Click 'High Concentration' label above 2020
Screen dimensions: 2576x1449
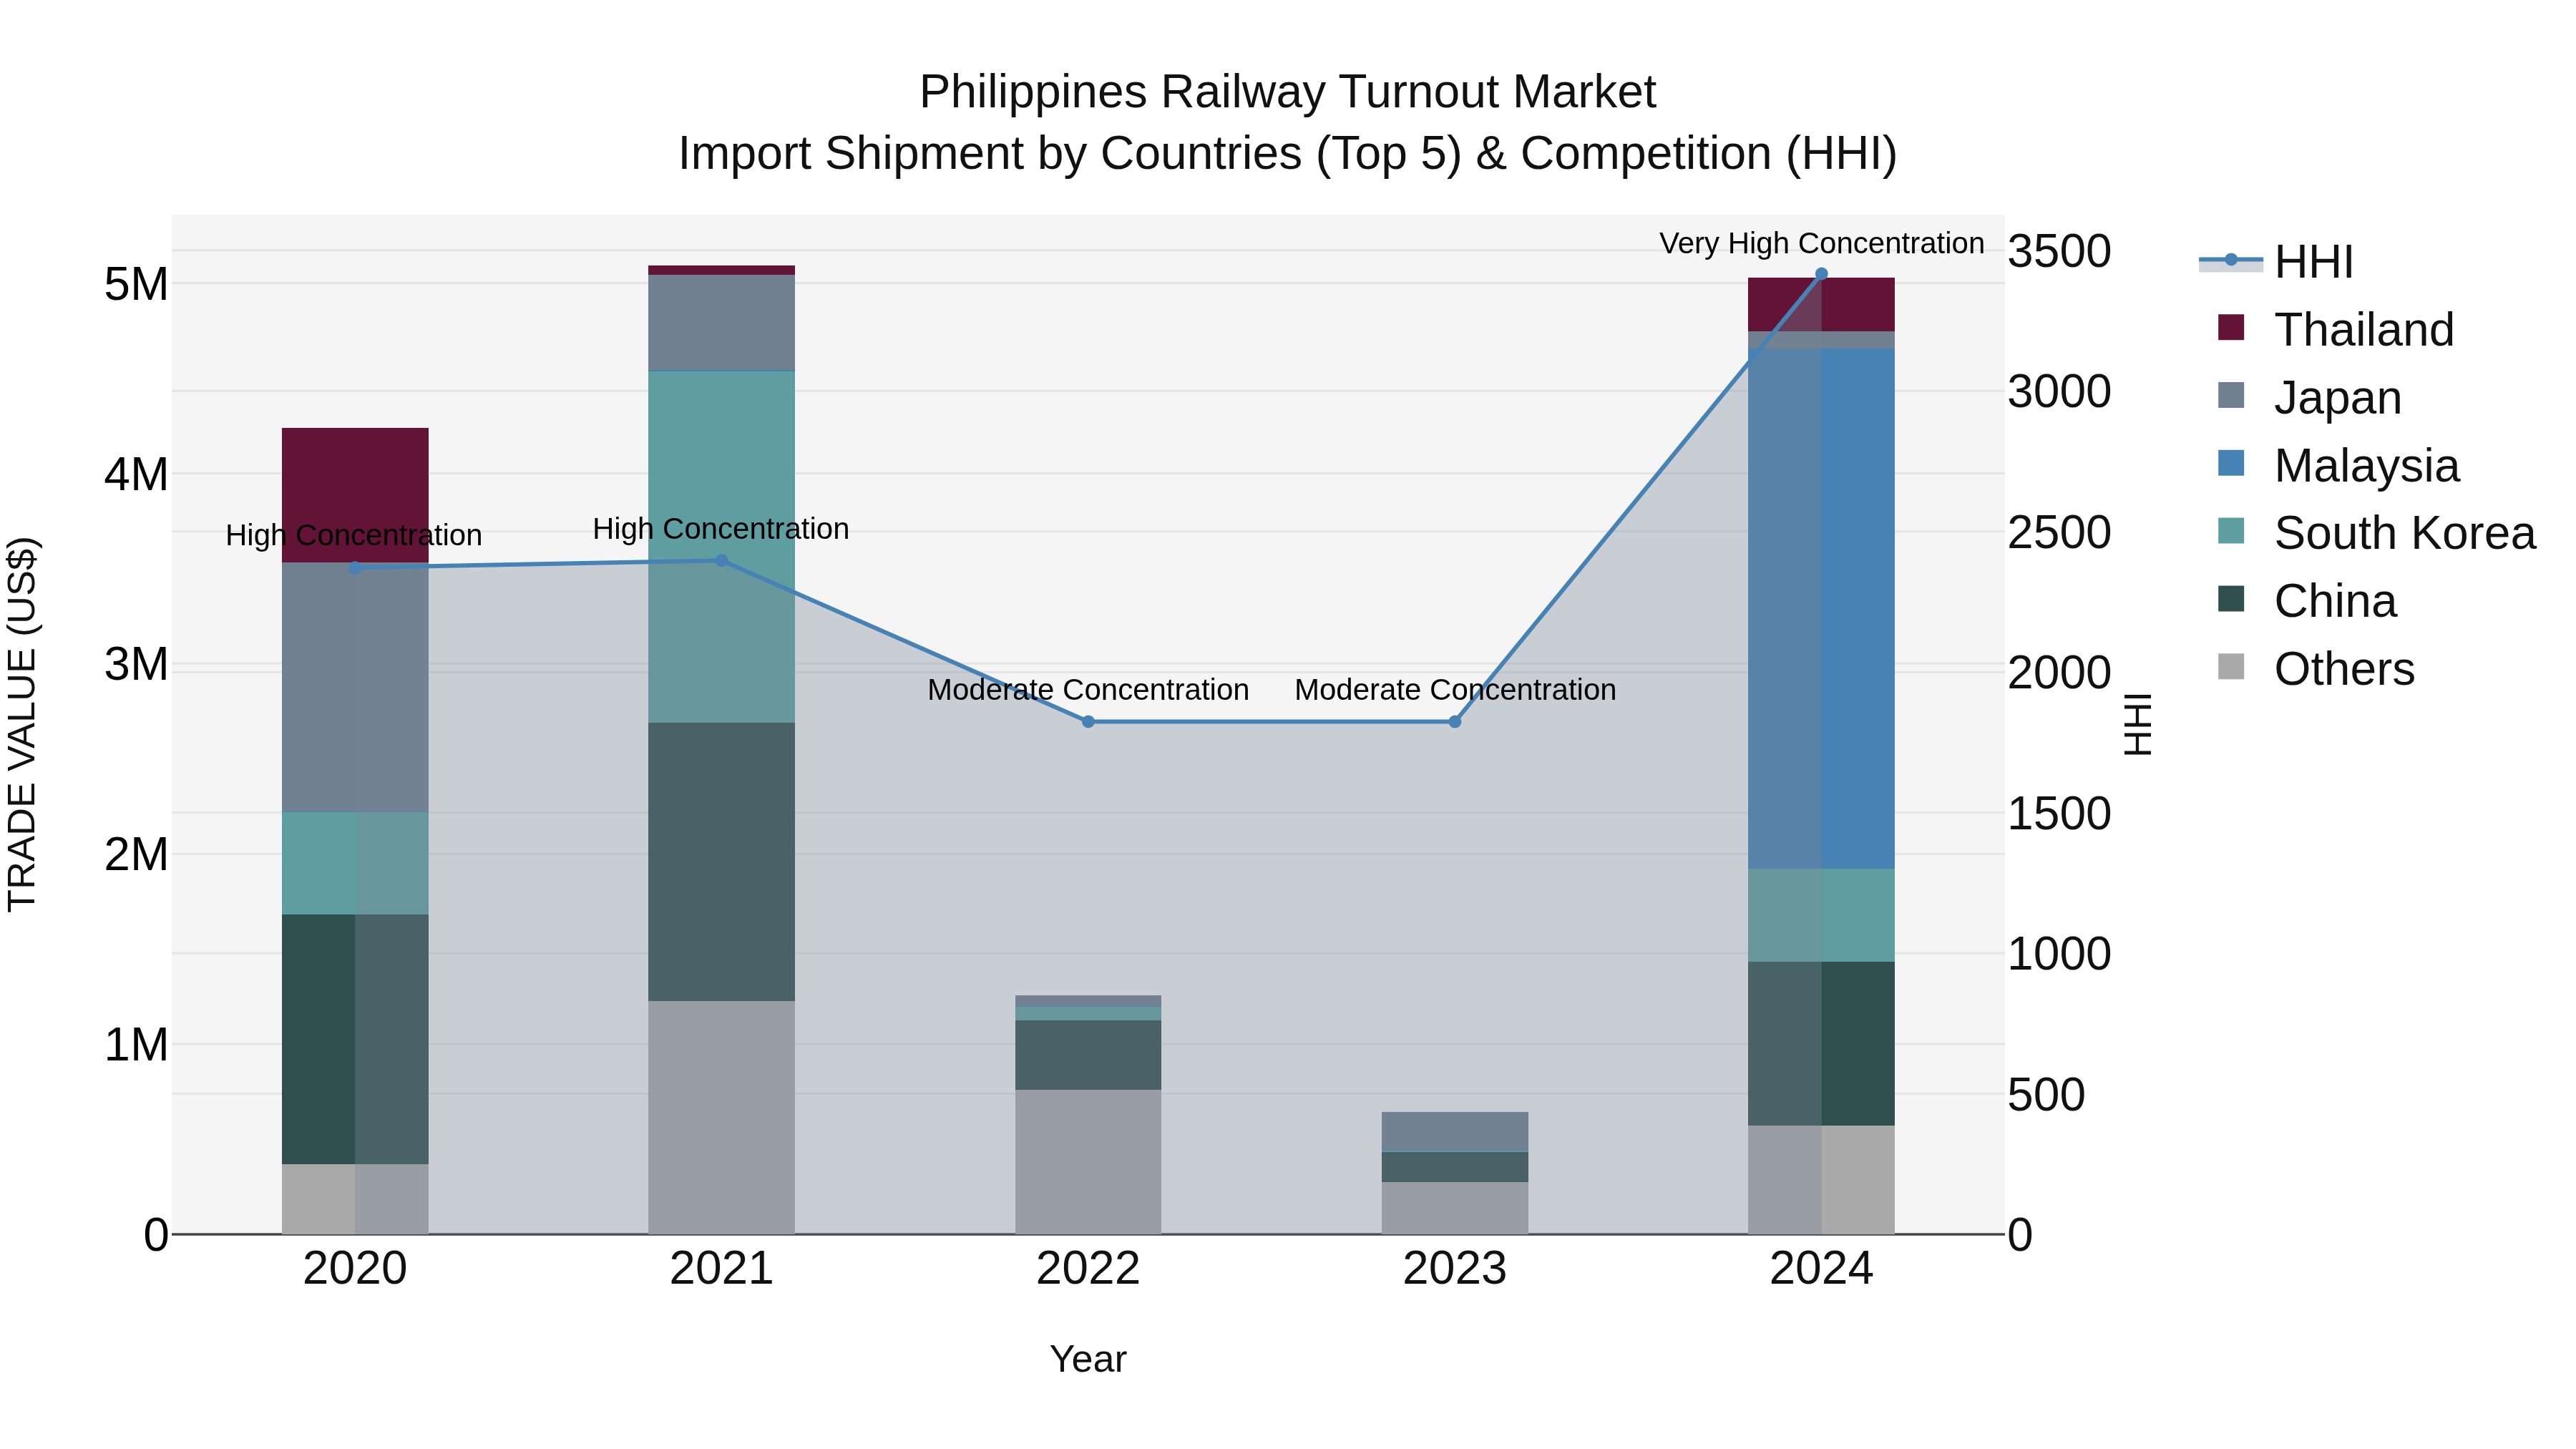[x=354, y=535]
